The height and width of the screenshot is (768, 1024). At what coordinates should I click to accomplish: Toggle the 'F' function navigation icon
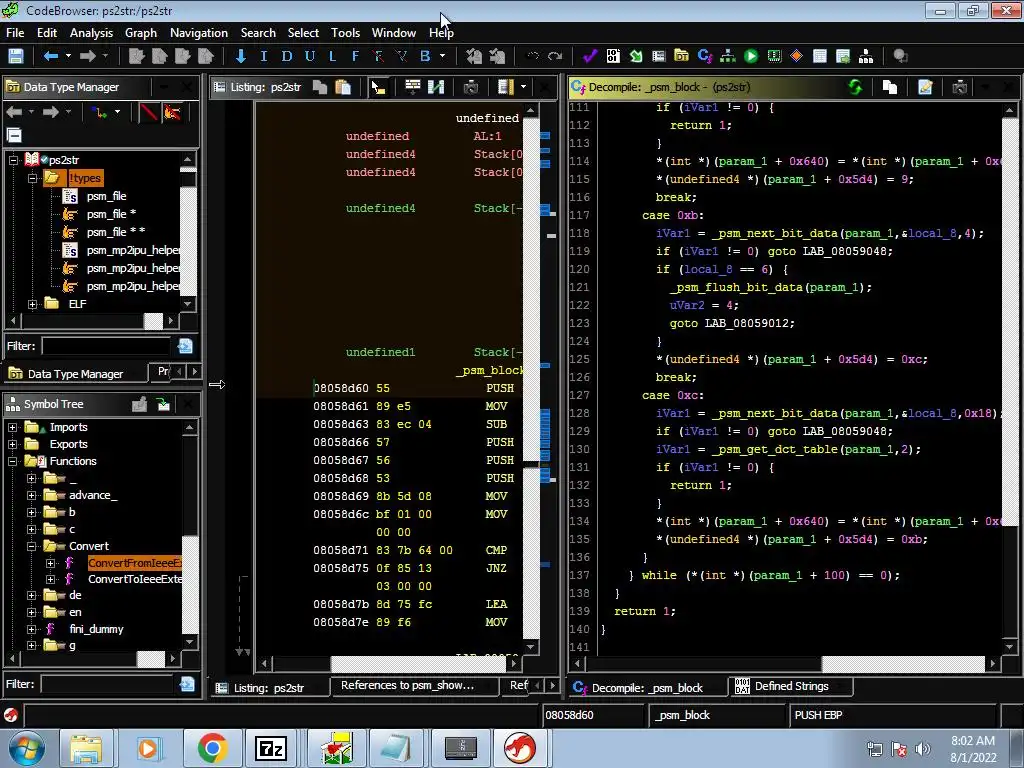[x=355, y=56]
